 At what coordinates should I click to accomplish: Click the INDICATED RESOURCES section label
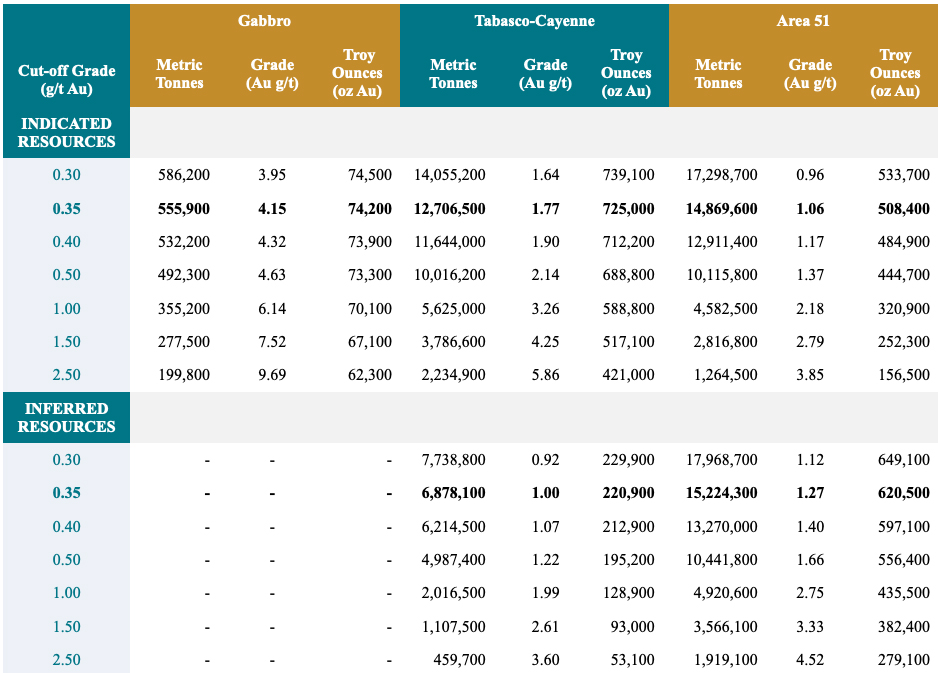(x=66, y=132)
